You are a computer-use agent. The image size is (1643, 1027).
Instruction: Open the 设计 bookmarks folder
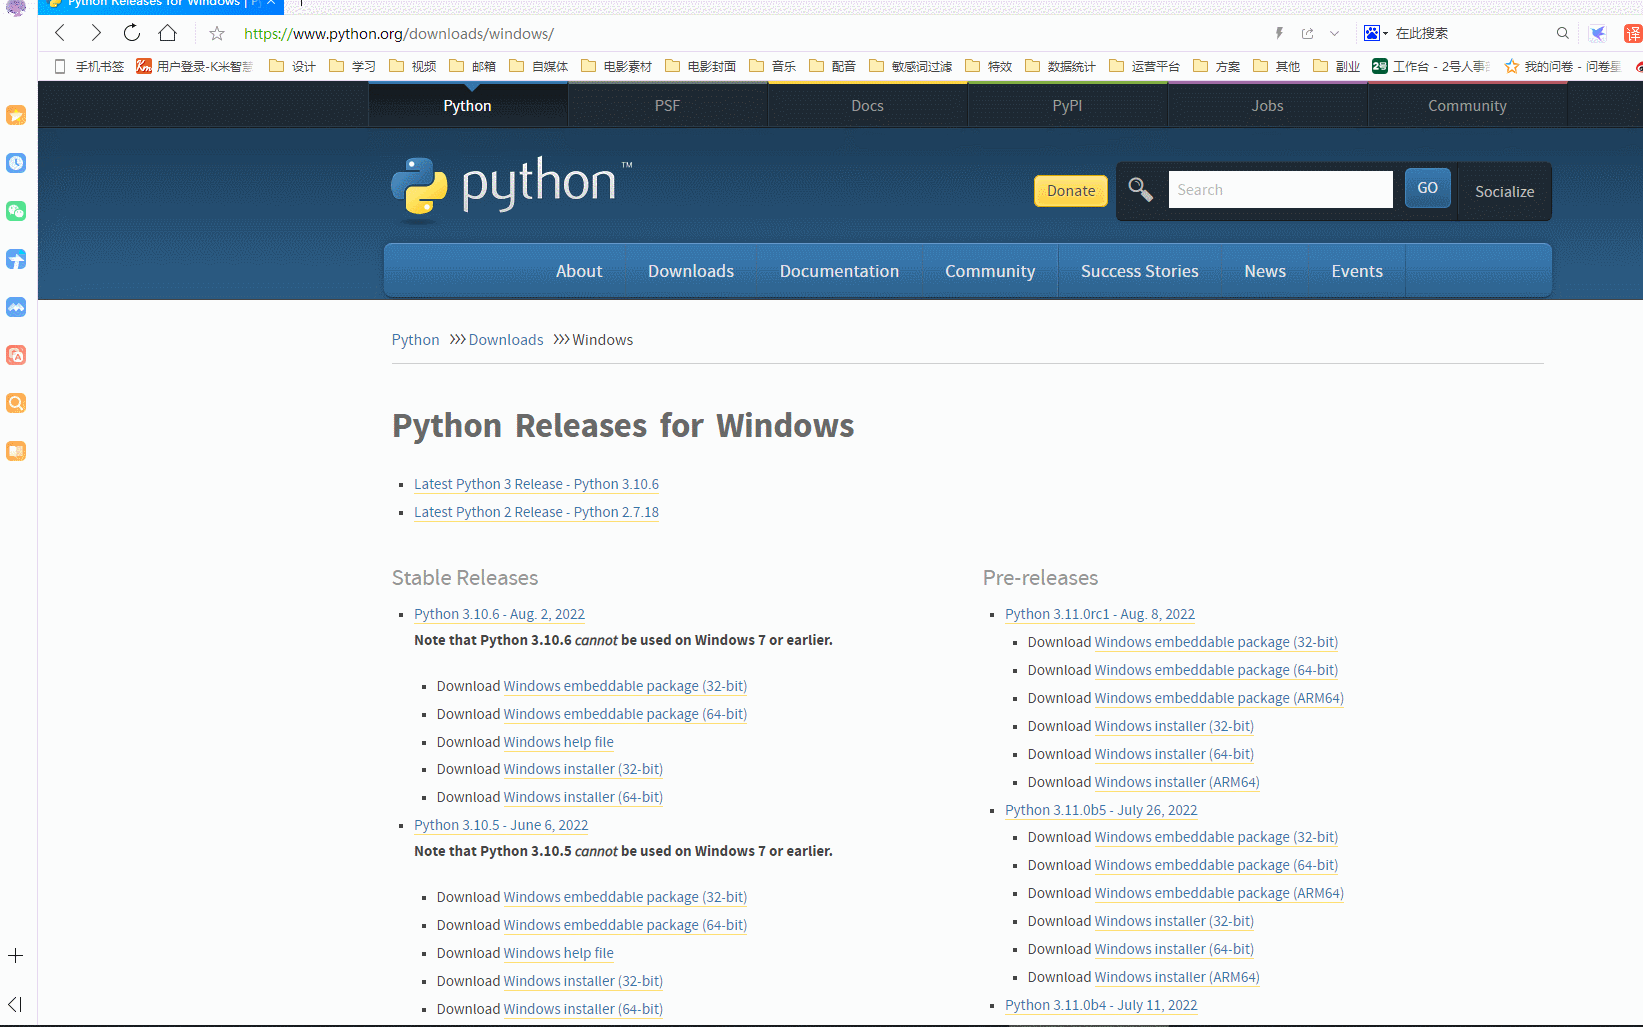pyautogui.click(x=292, y=66)
